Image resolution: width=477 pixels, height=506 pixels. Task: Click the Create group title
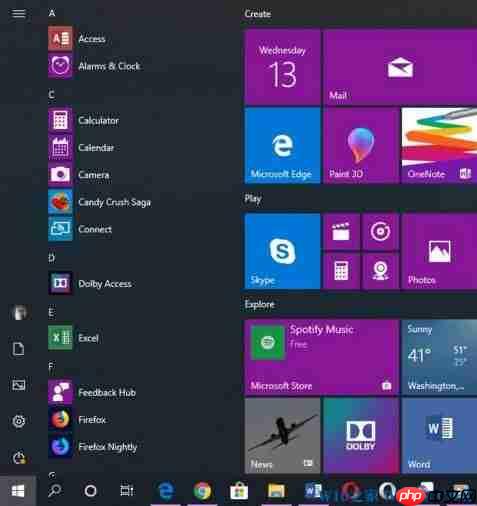tap(257, 14)
